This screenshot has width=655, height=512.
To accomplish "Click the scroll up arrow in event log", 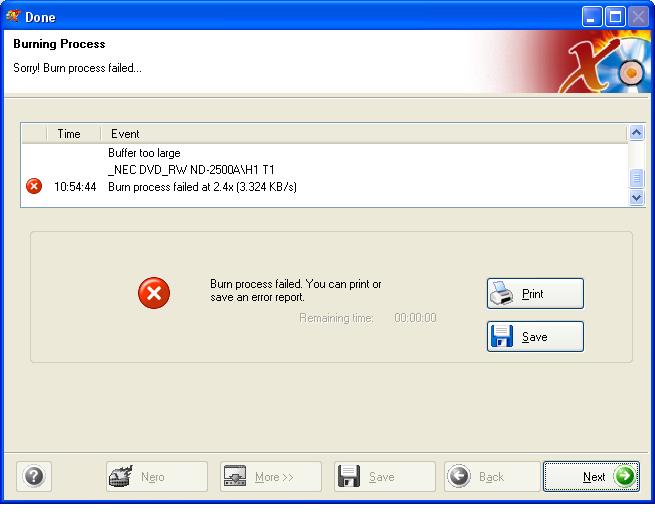I will click(636, 133).
